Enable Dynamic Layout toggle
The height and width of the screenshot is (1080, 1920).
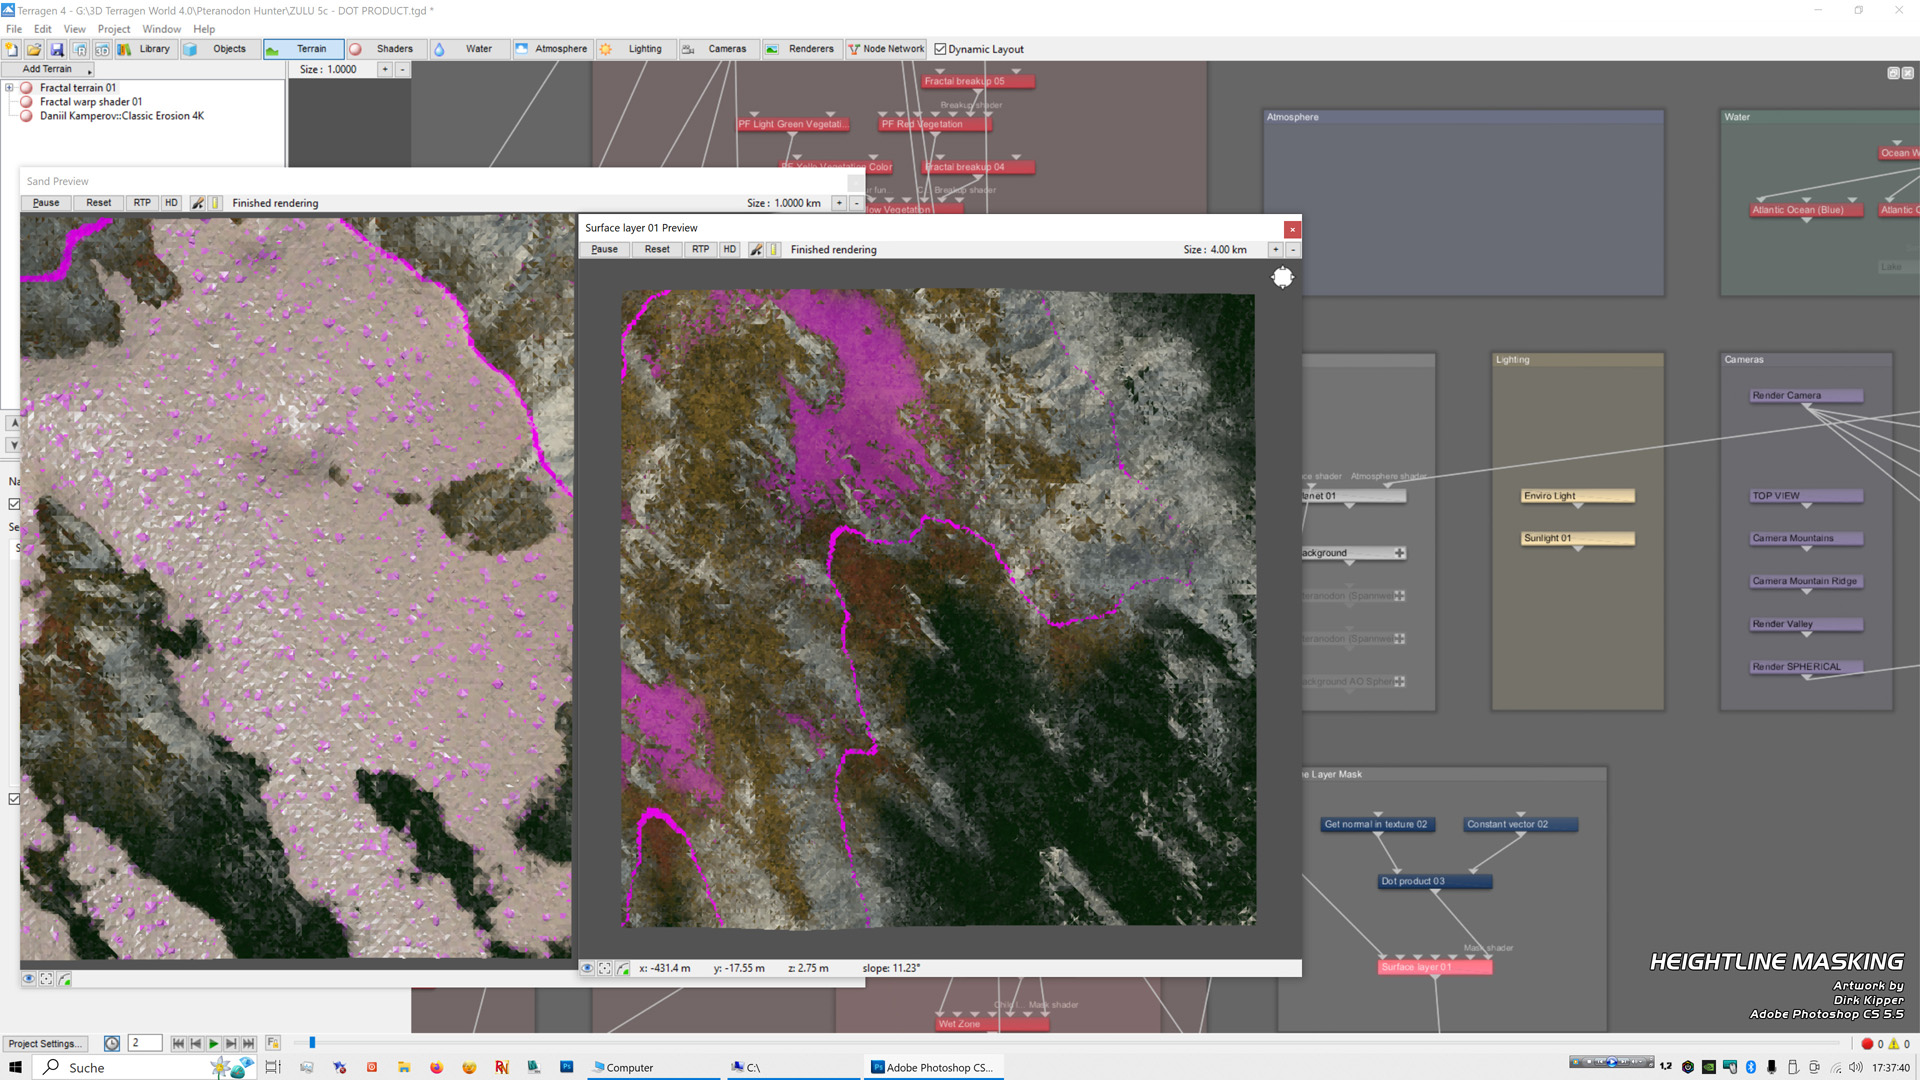[x=939, y=49]
